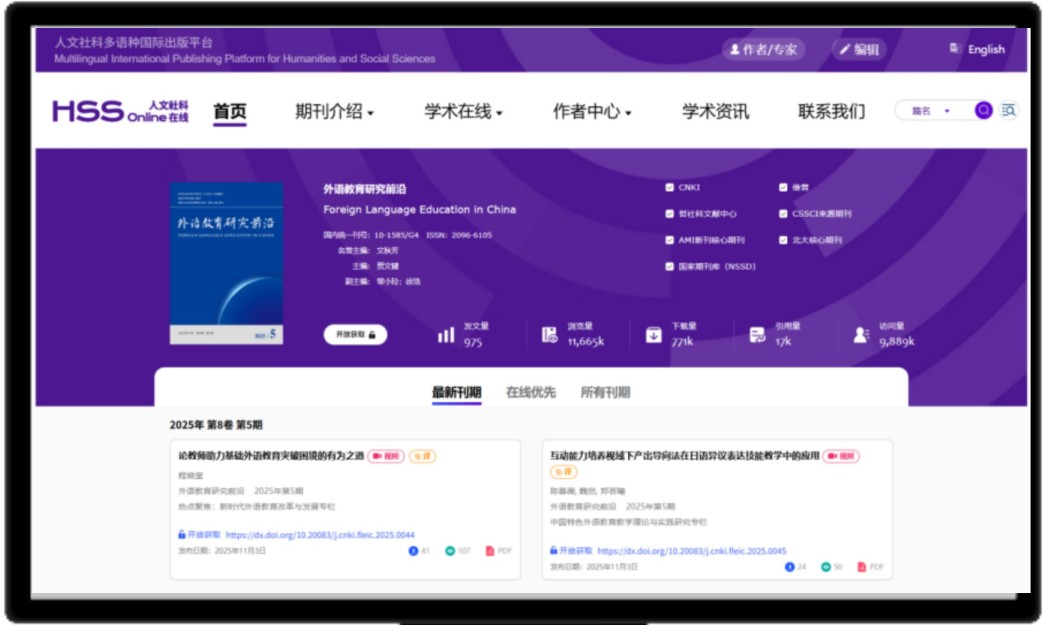This screenshot has width=1042, height=625.
Task: Click the 引用量 citation icon
Action: [757, 335]
